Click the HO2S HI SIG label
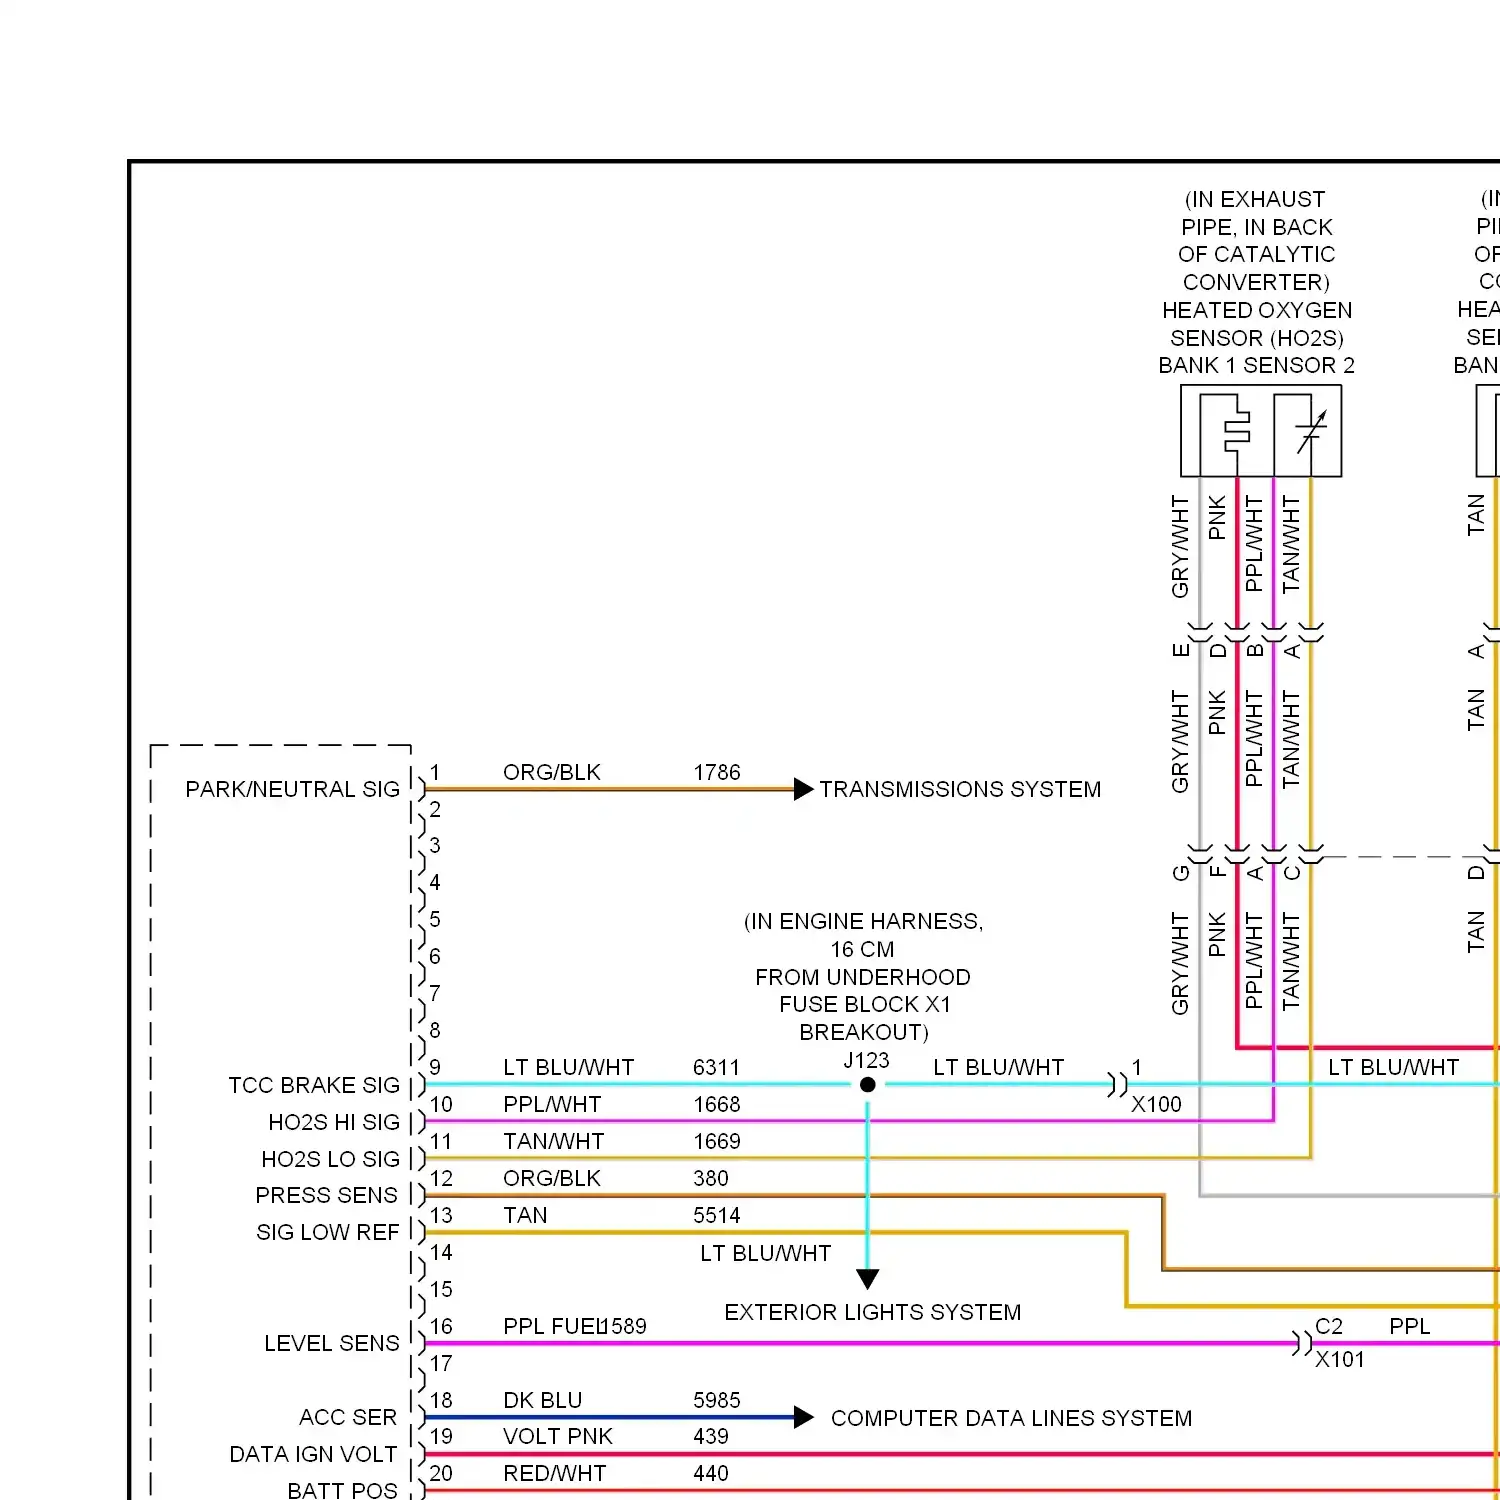This screenshot has width=1500, height=1500. pyautogui.click(x=334, y=1123)
